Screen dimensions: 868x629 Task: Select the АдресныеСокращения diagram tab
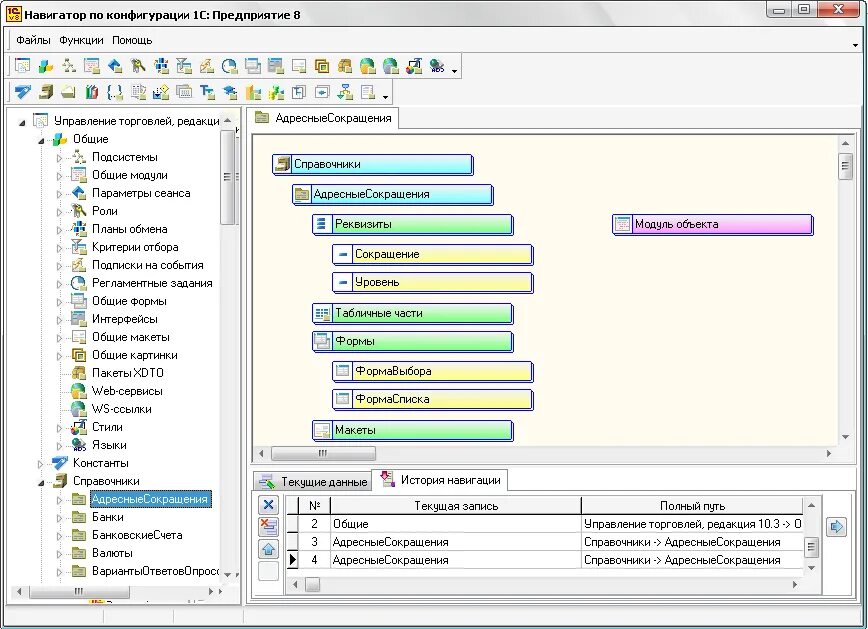coord(323,118)
